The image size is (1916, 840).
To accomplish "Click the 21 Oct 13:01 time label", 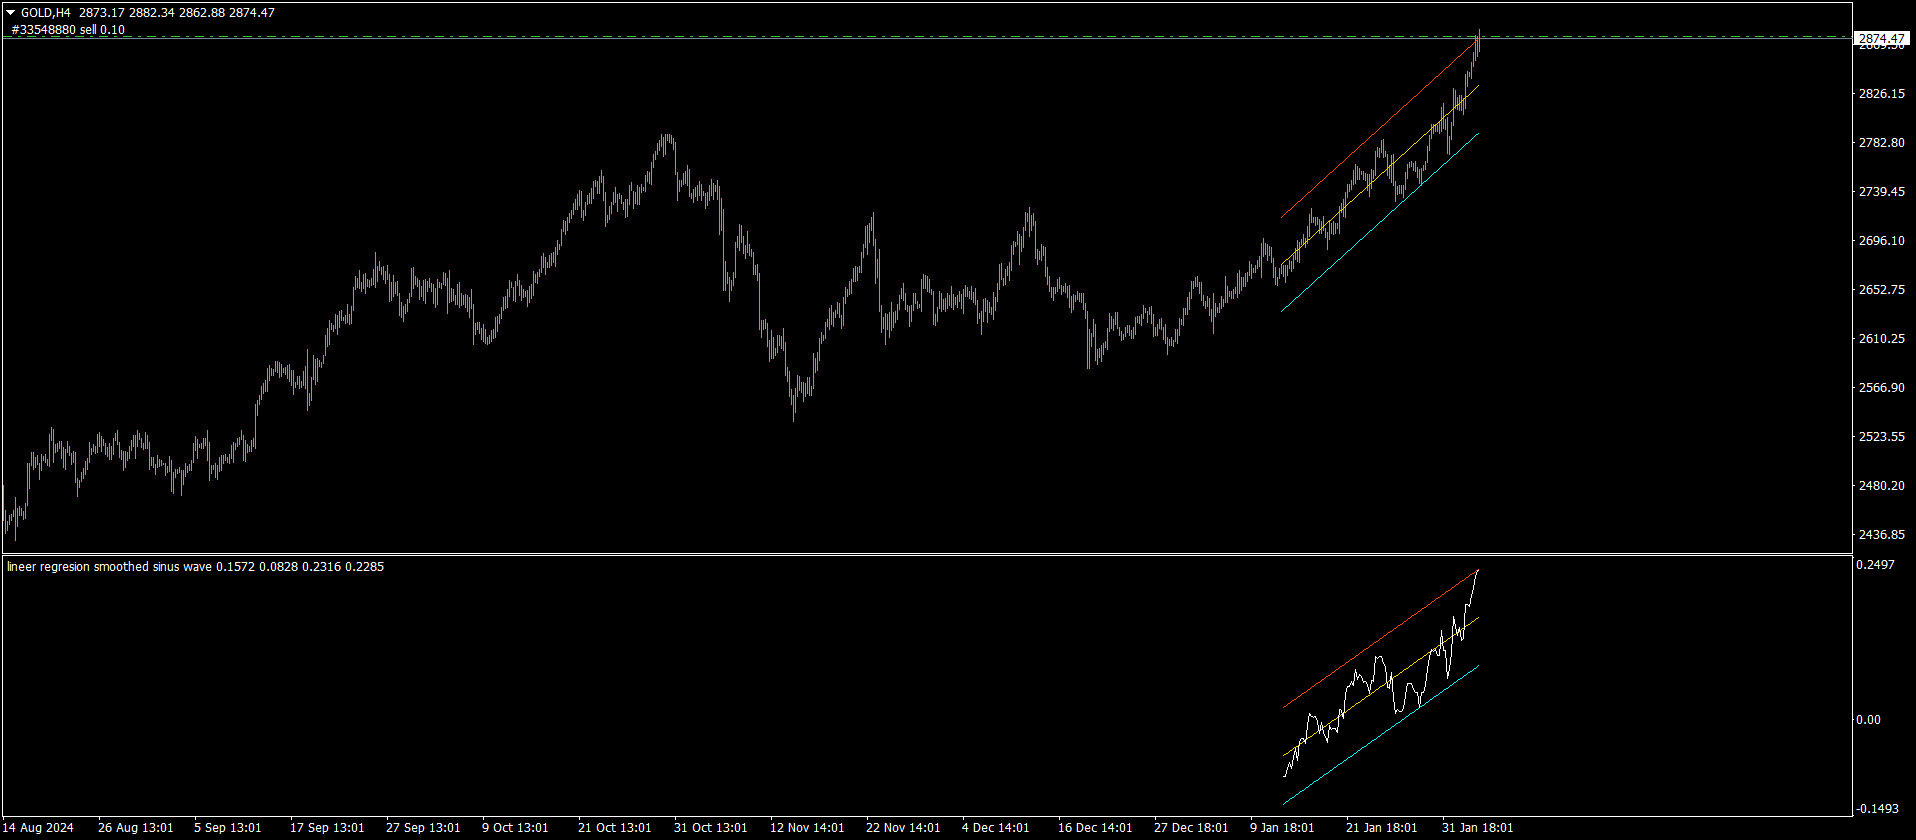I will pos(615,828).
